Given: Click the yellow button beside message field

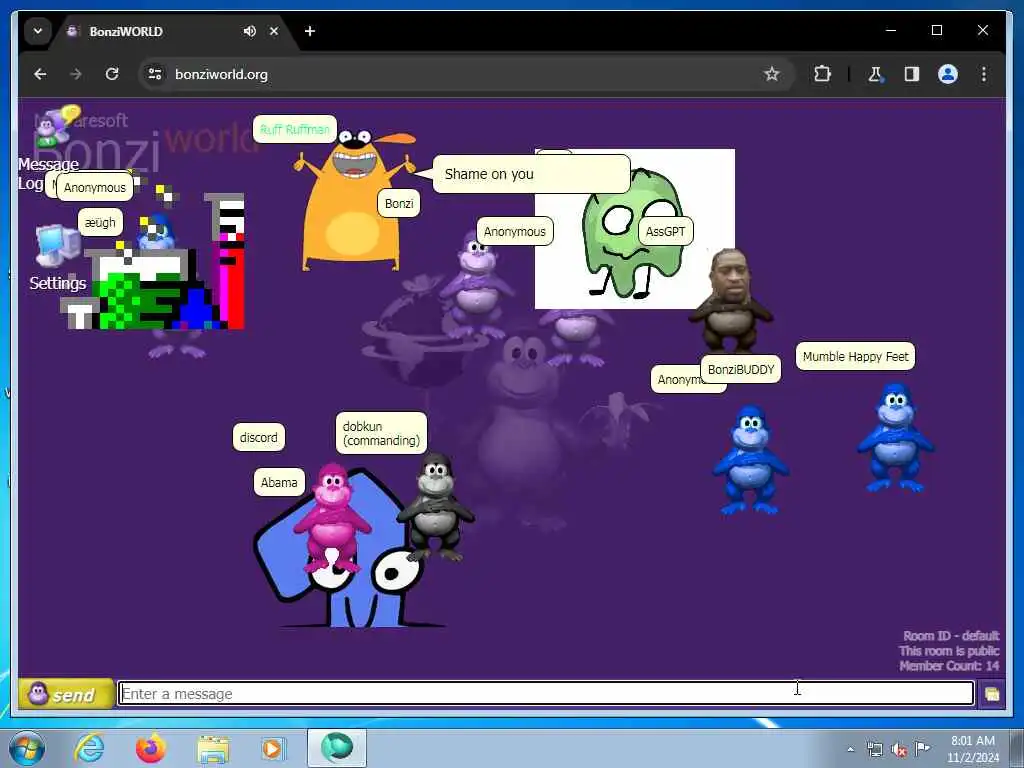Looking at the screenshot, I should [991, 694].
